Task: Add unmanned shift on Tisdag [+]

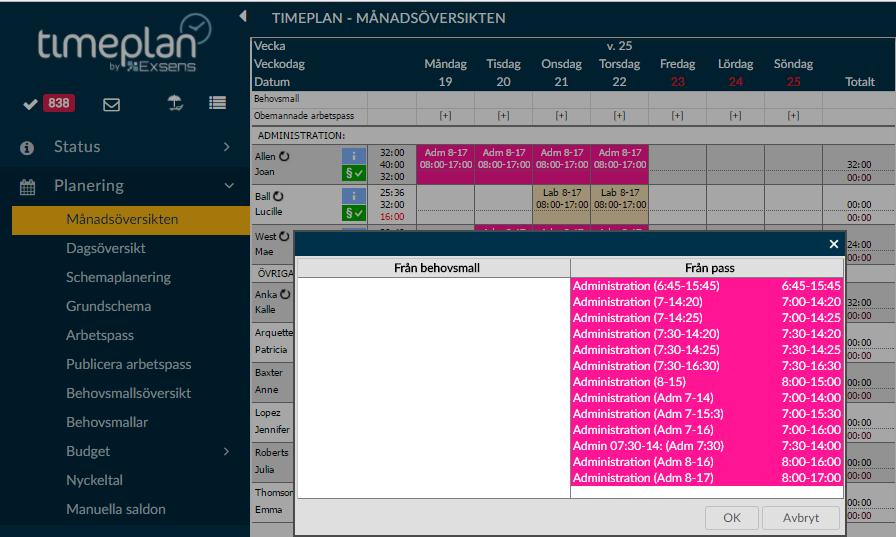Action: (503, 115)
